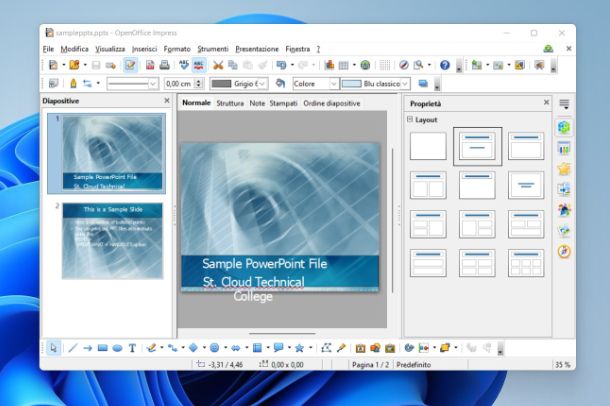Open the Navigator compass icon in sidebar
Screen dimensions: 610x406
[564, 251]
